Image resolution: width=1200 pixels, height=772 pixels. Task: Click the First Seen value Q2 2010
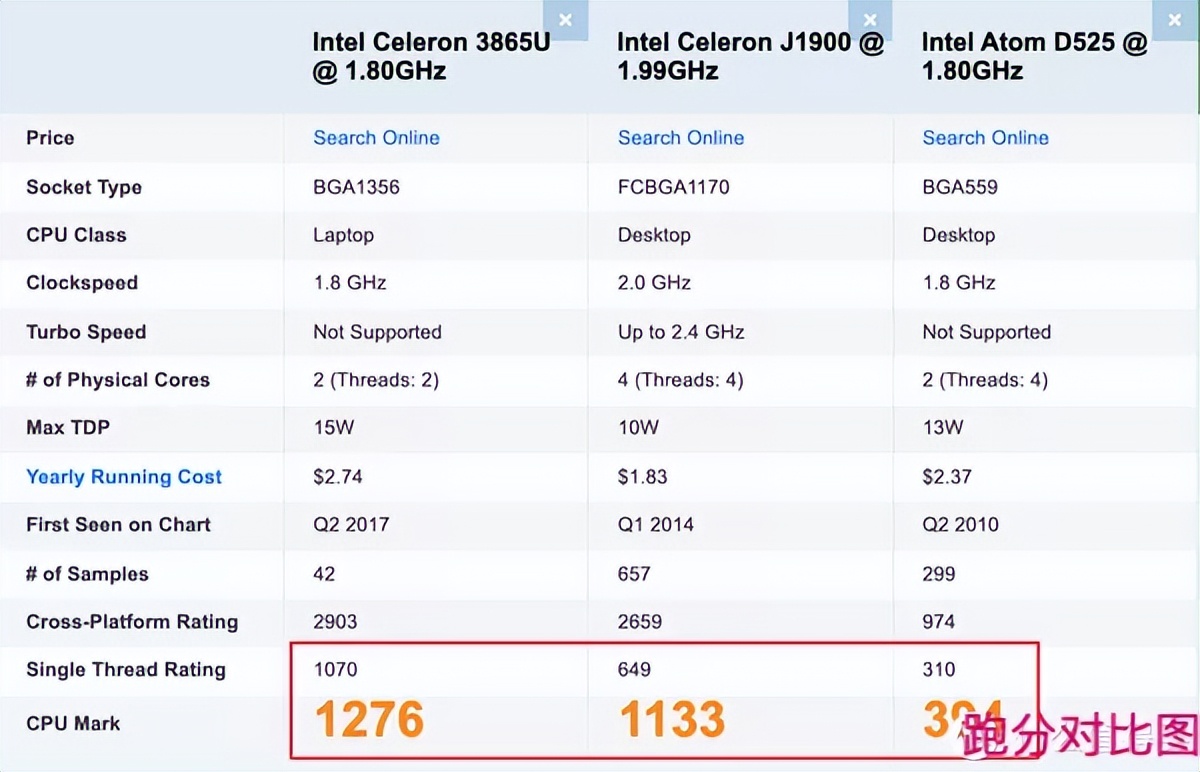[x=960, y=524]
